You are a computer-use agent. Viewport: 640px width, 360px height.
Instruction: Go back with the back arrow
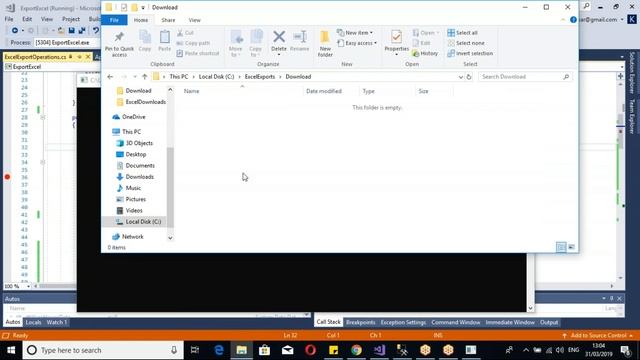(110, 77)
